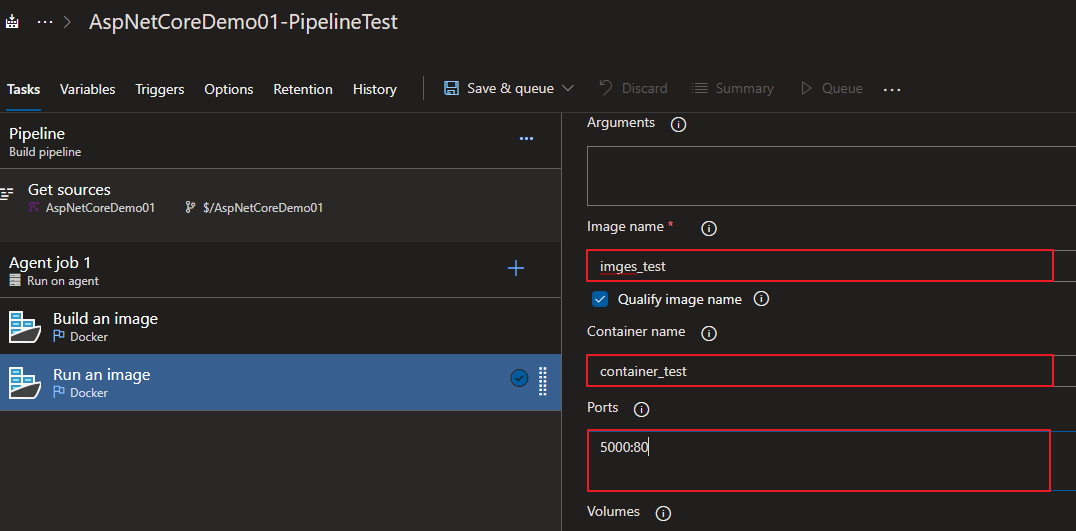Click the info icon beside Image name
This screenshot has width=1076, height=531.
point(709,228)
